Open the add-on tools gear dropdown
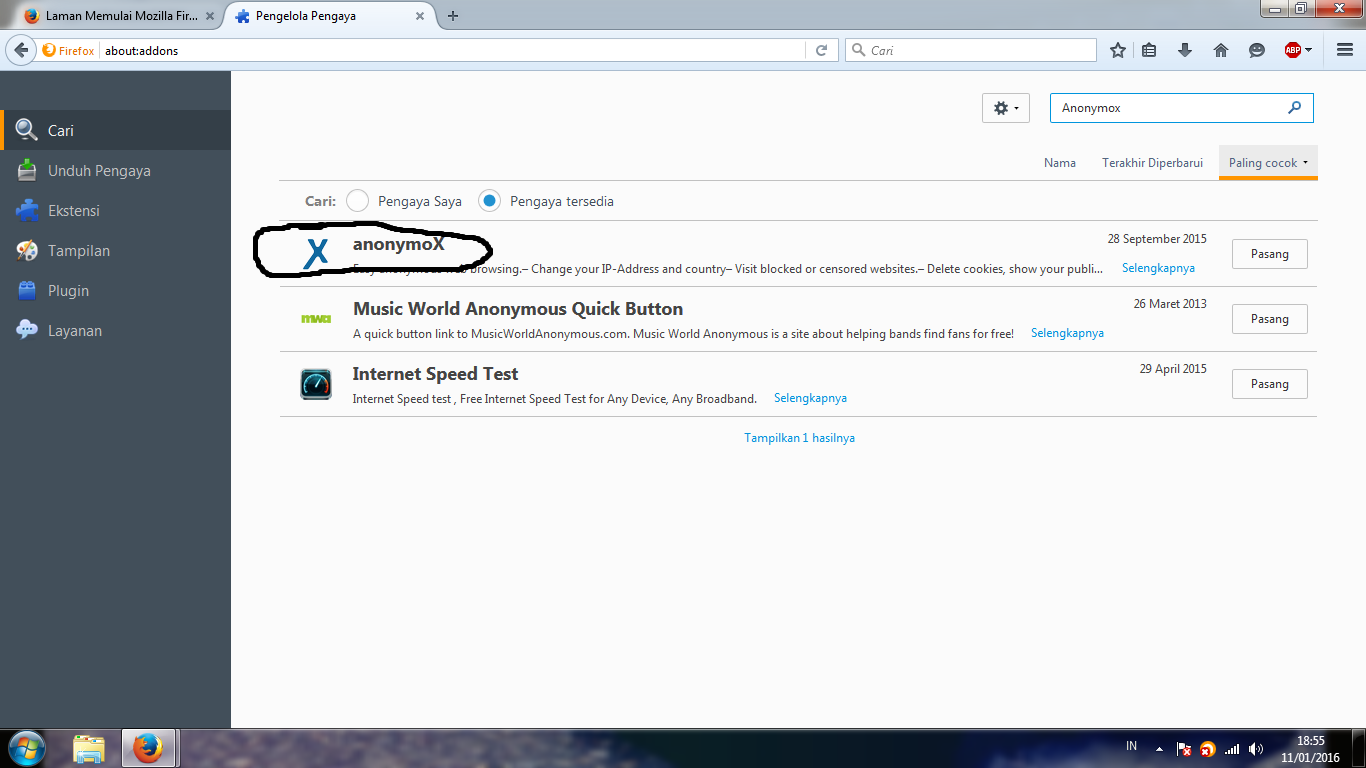The height and width of the screenshot is (768, 1366). coord(1006,108)
